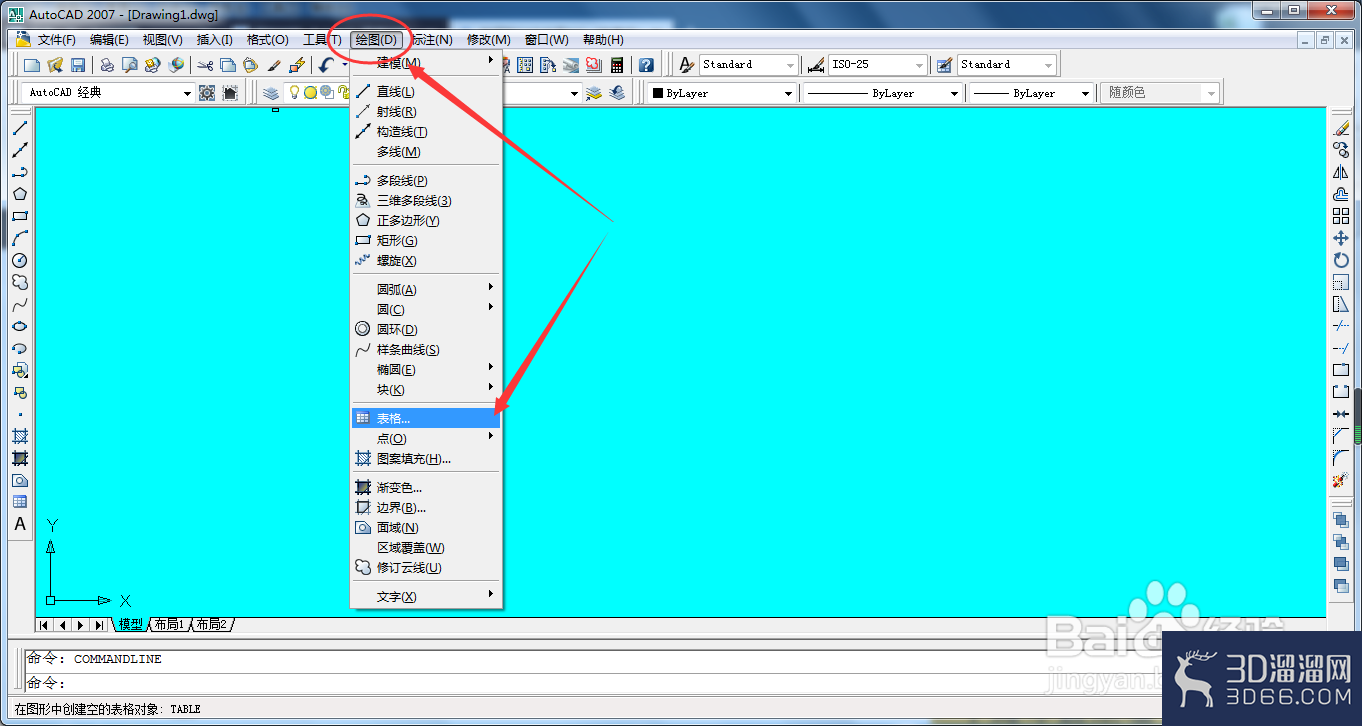Expand the 文字(X) submenu
Image resolution: width=1362 pixels, height=726 pixels.
pyautogui.click(x=426, y=597)
